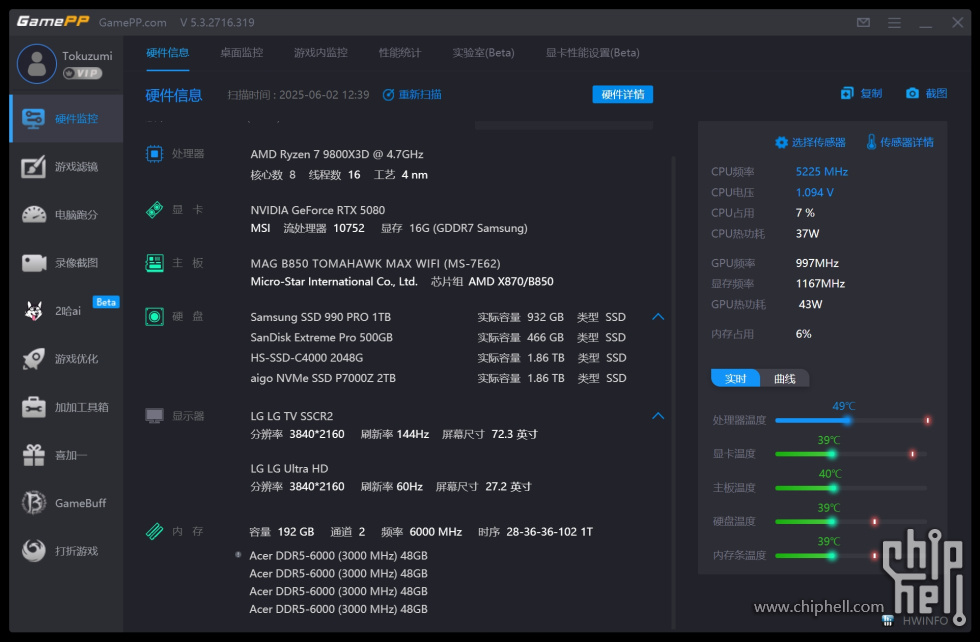Open 传感器详情 sensor details
The image size is (980, 642).
click(x=899, y=143)
